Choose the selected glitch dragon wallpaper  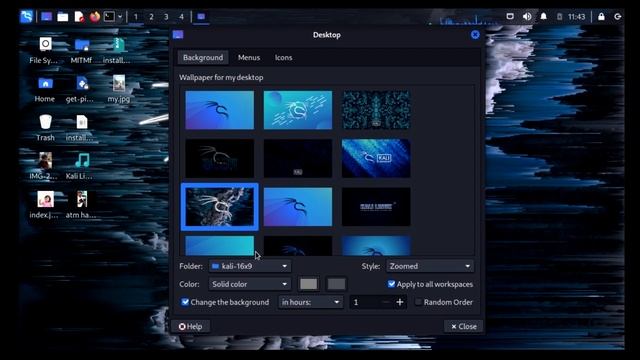point(220,207)
